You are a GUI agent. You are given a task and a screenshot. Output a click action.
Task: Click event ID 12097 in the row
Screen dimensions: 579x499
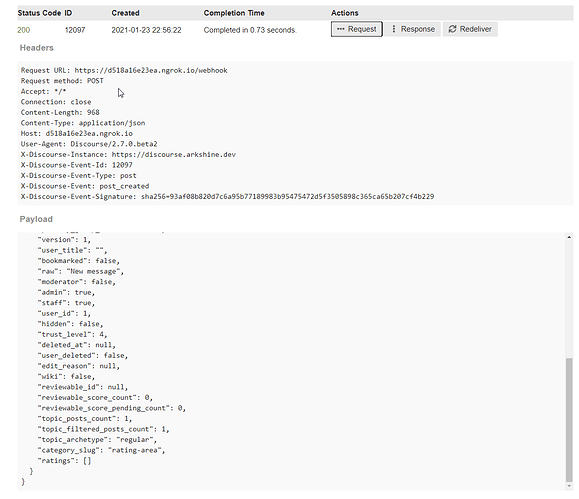[x=75, y=30]
